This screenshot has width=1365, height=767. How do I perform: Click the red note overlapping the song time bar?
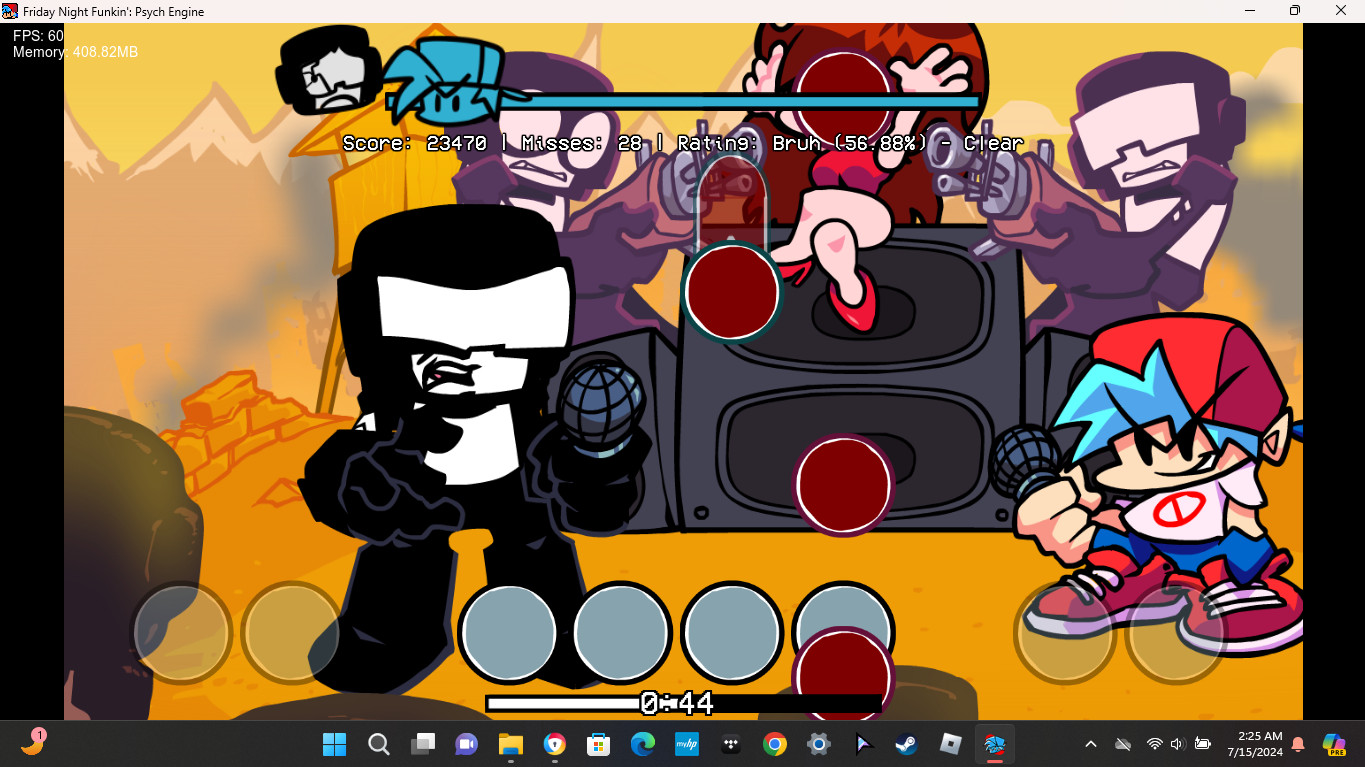(x=843, y=674)
